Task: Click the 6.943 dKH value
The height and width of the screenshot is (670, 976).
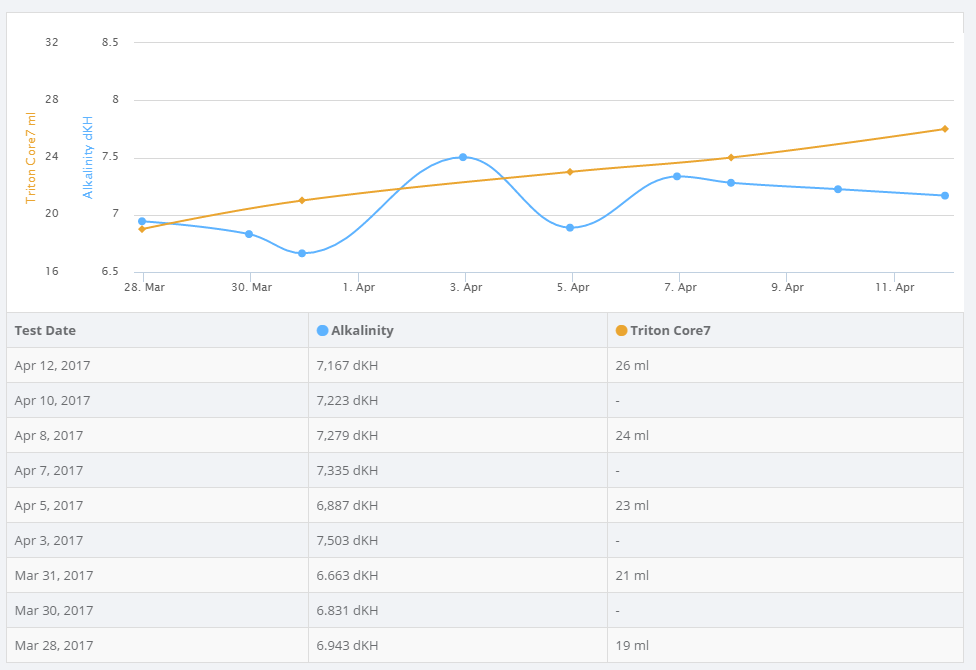Action: tap(347, 645)
